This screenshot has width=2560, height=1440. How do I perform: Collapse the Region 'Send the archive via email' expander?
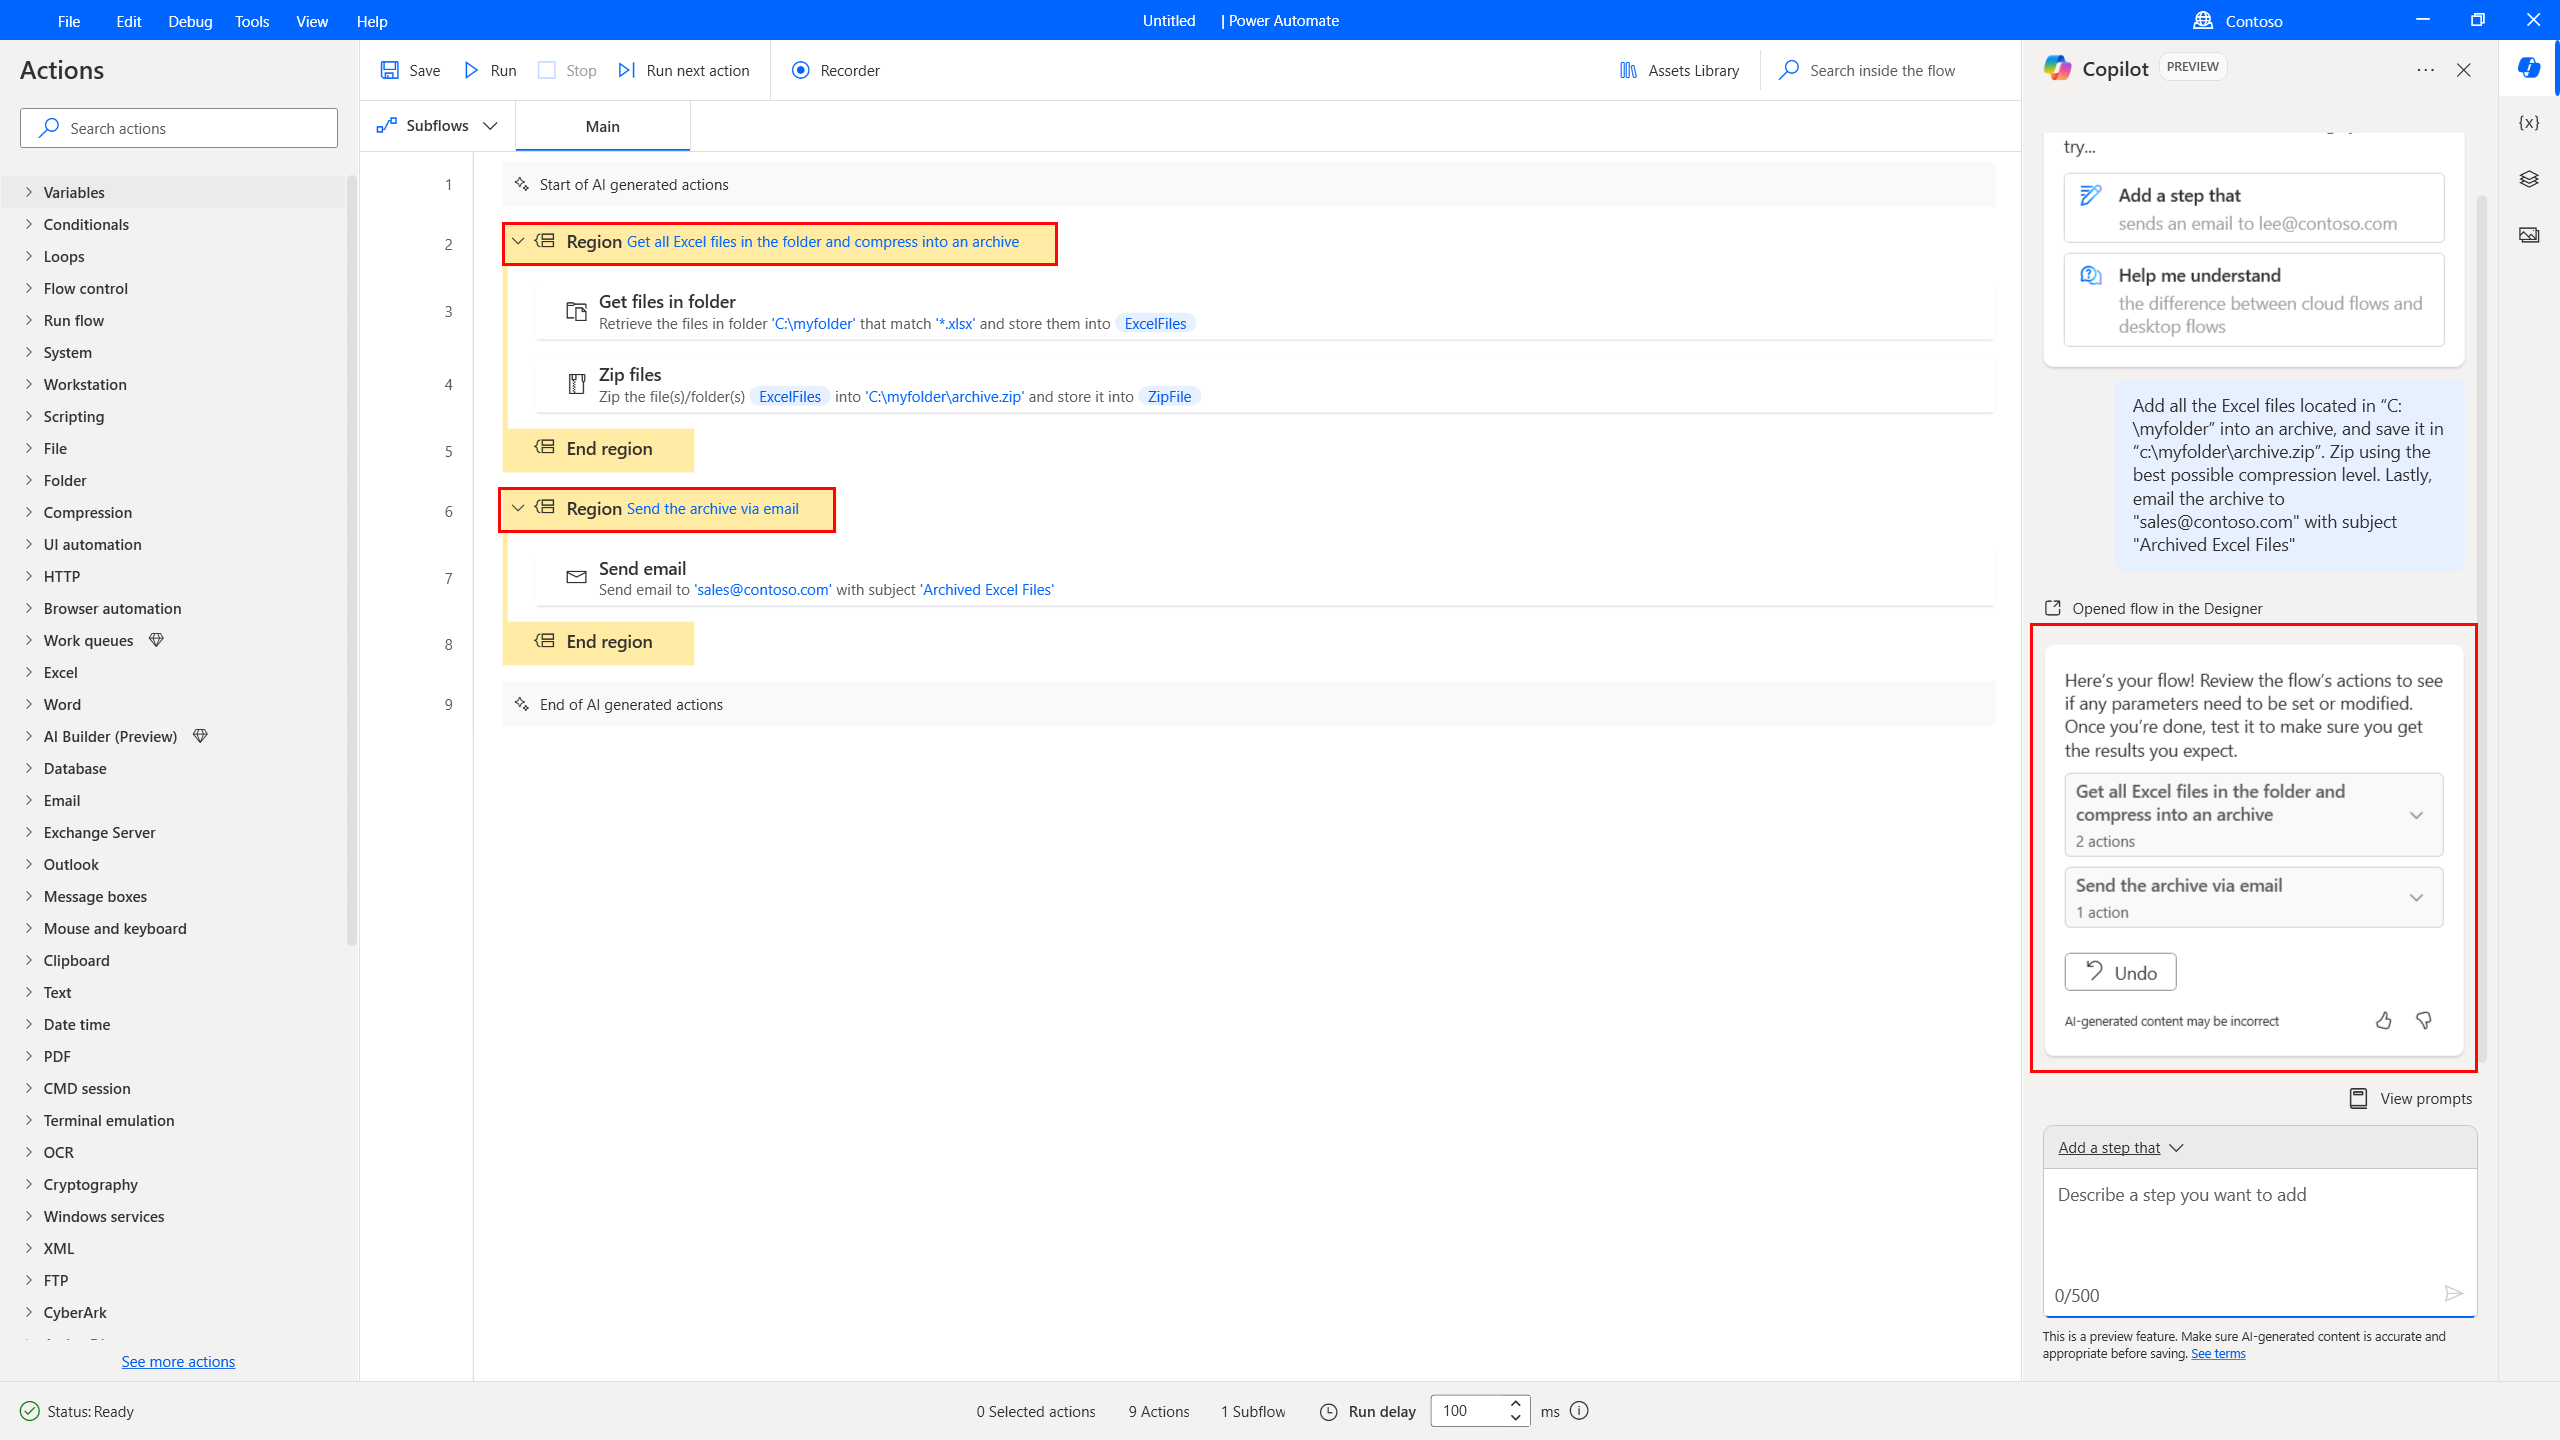pos(519,508)
